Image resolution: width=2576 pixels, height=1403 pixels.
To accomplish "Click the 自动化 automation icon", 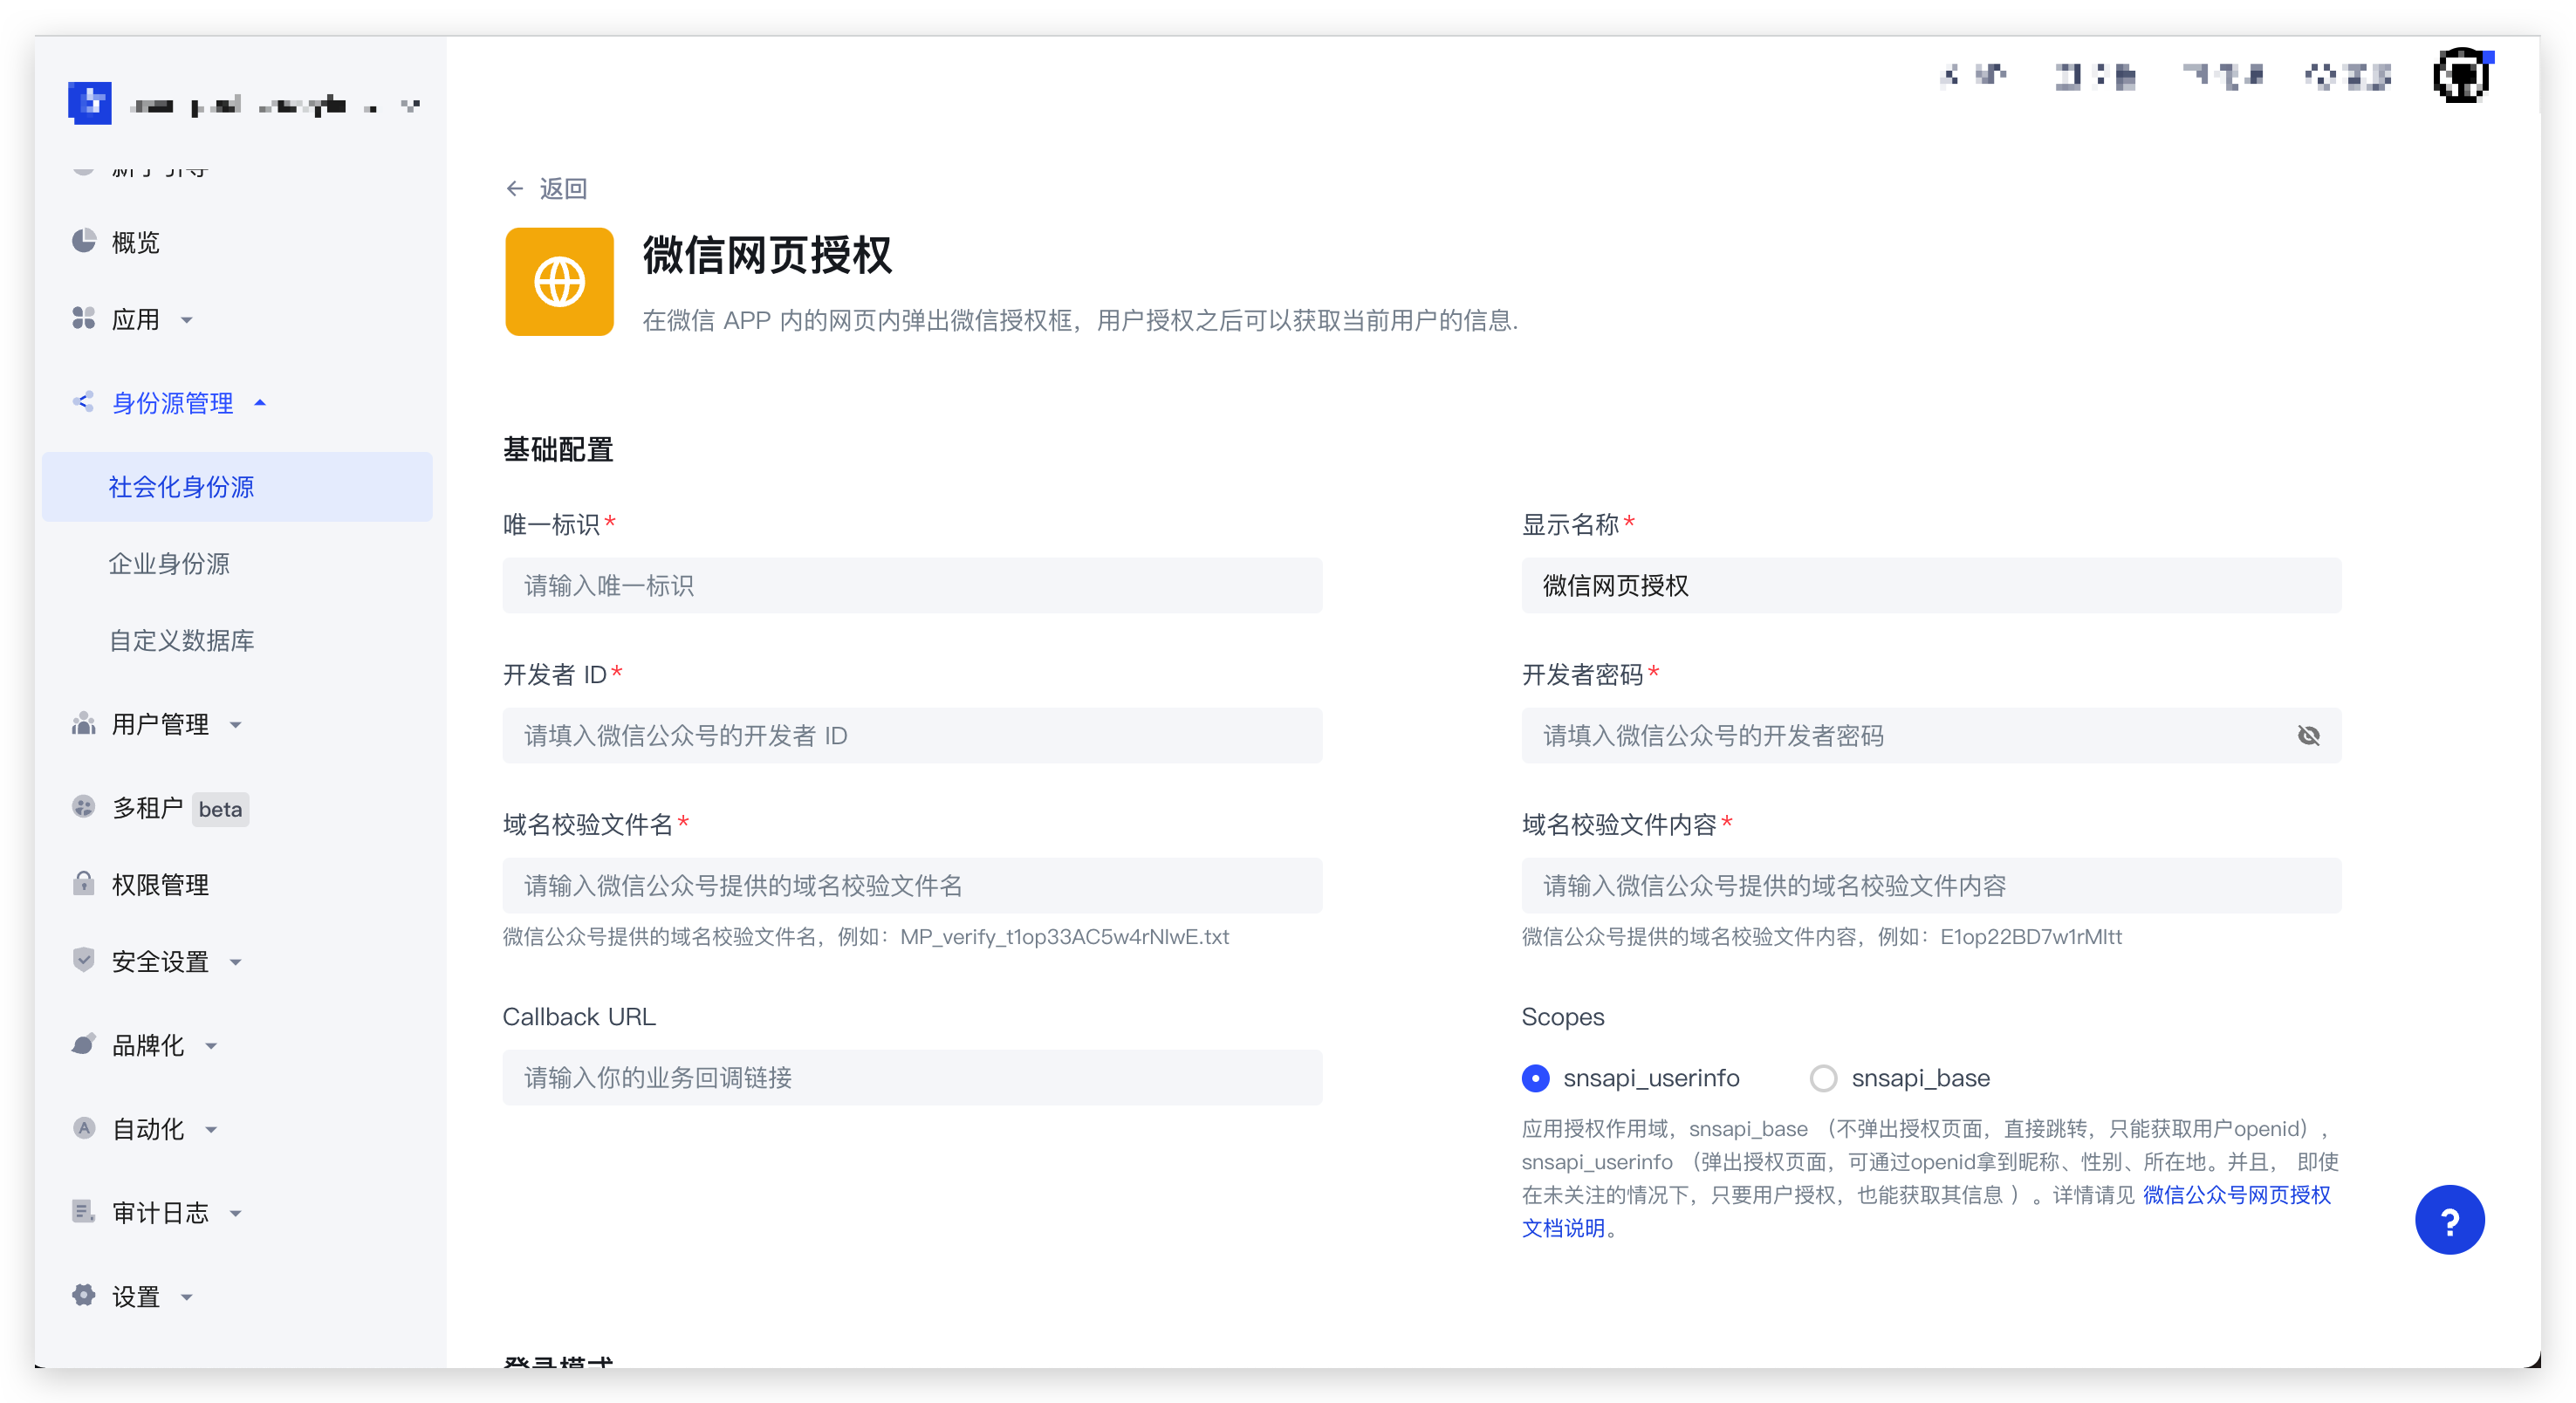I will point(85,1128).
